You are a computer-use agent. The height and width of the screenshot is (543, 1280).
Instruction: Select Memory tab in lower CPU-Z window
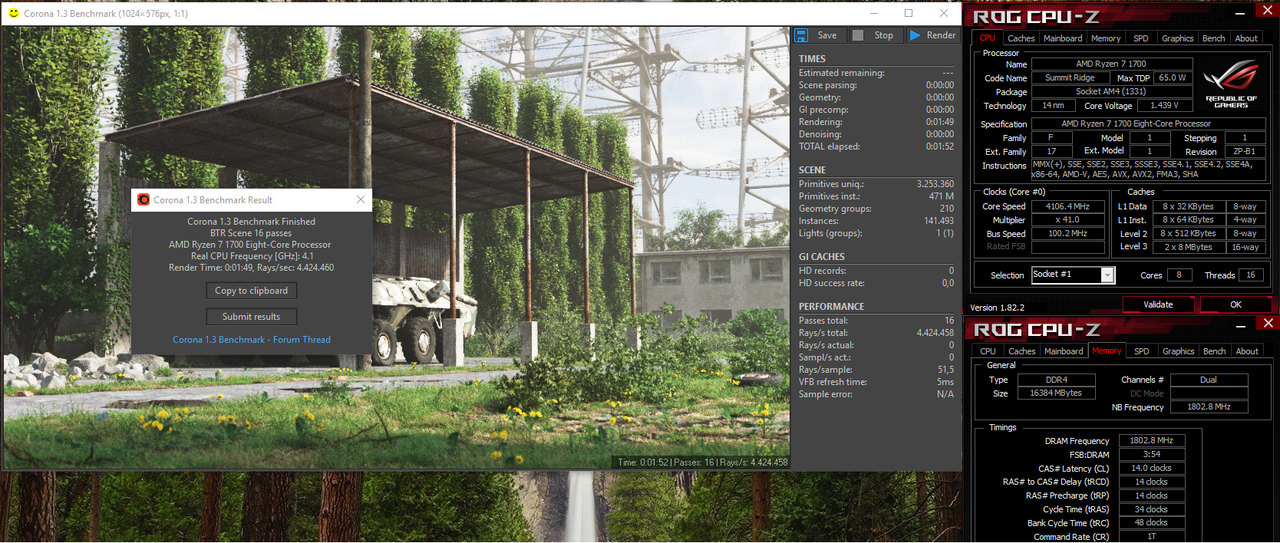1107,350
